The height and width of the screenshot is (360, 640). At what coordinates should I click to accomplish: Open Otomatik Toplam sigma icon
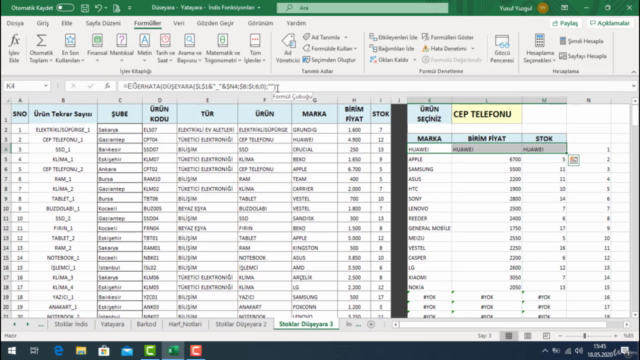click(x=41, y=41)
